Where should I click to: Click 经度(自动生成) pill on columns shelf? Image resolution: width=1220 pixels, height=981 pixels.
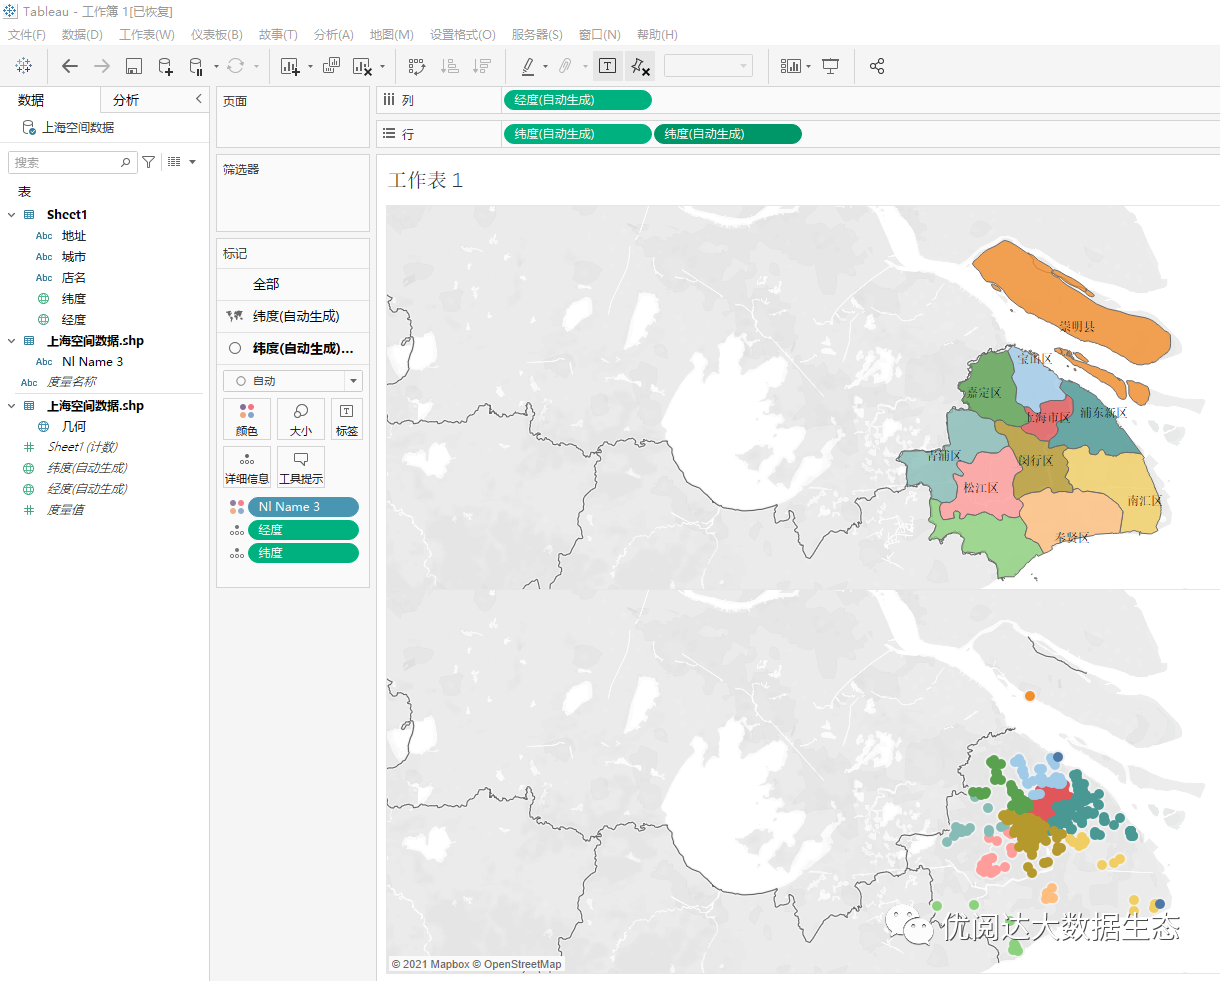577,100
